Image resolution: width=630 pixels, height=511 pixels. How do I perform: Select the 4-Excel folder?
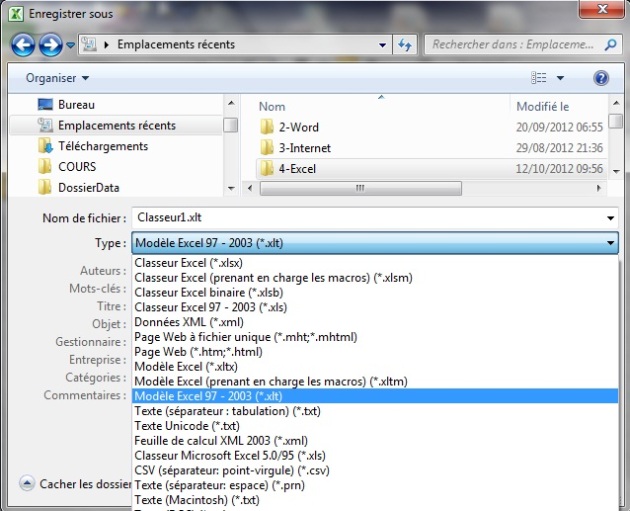tap(431, 169)
